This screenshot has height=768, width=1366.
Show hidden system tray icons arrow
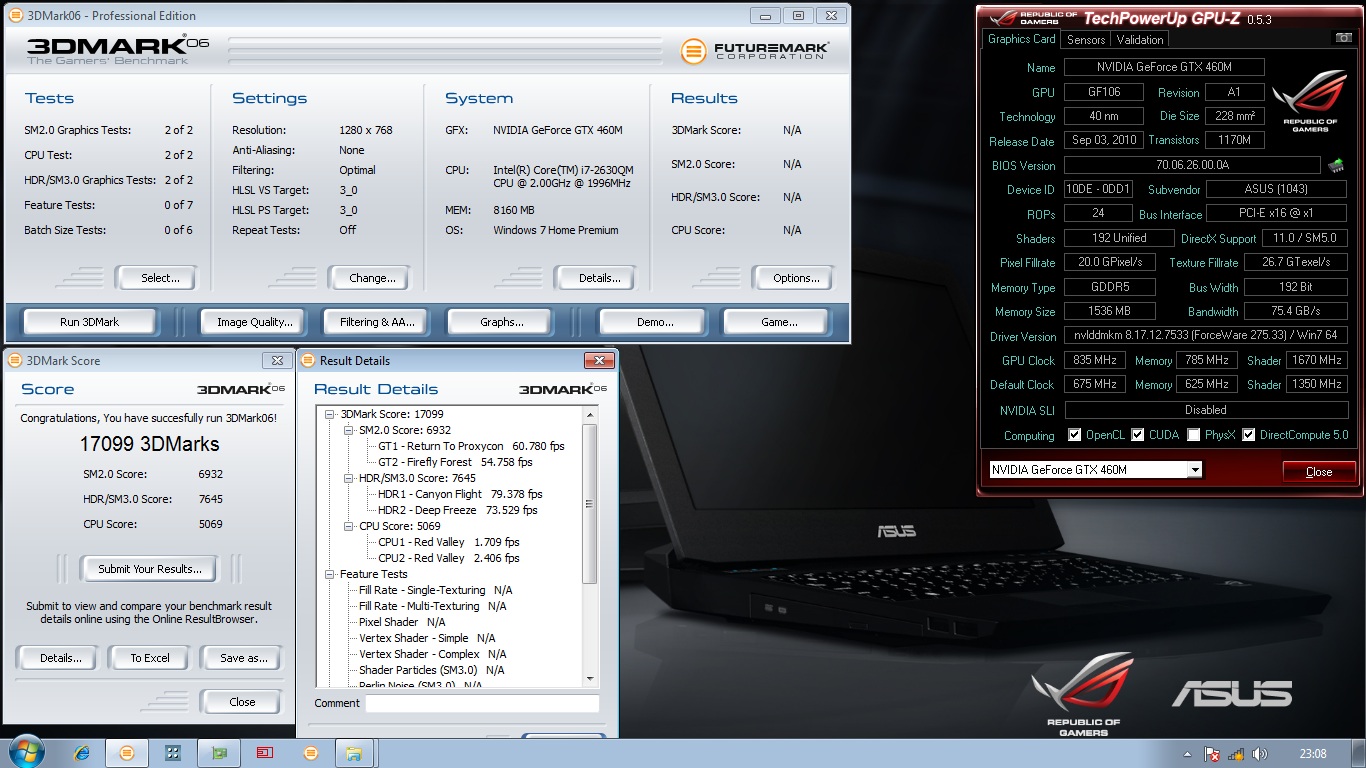pos(1188,754)
